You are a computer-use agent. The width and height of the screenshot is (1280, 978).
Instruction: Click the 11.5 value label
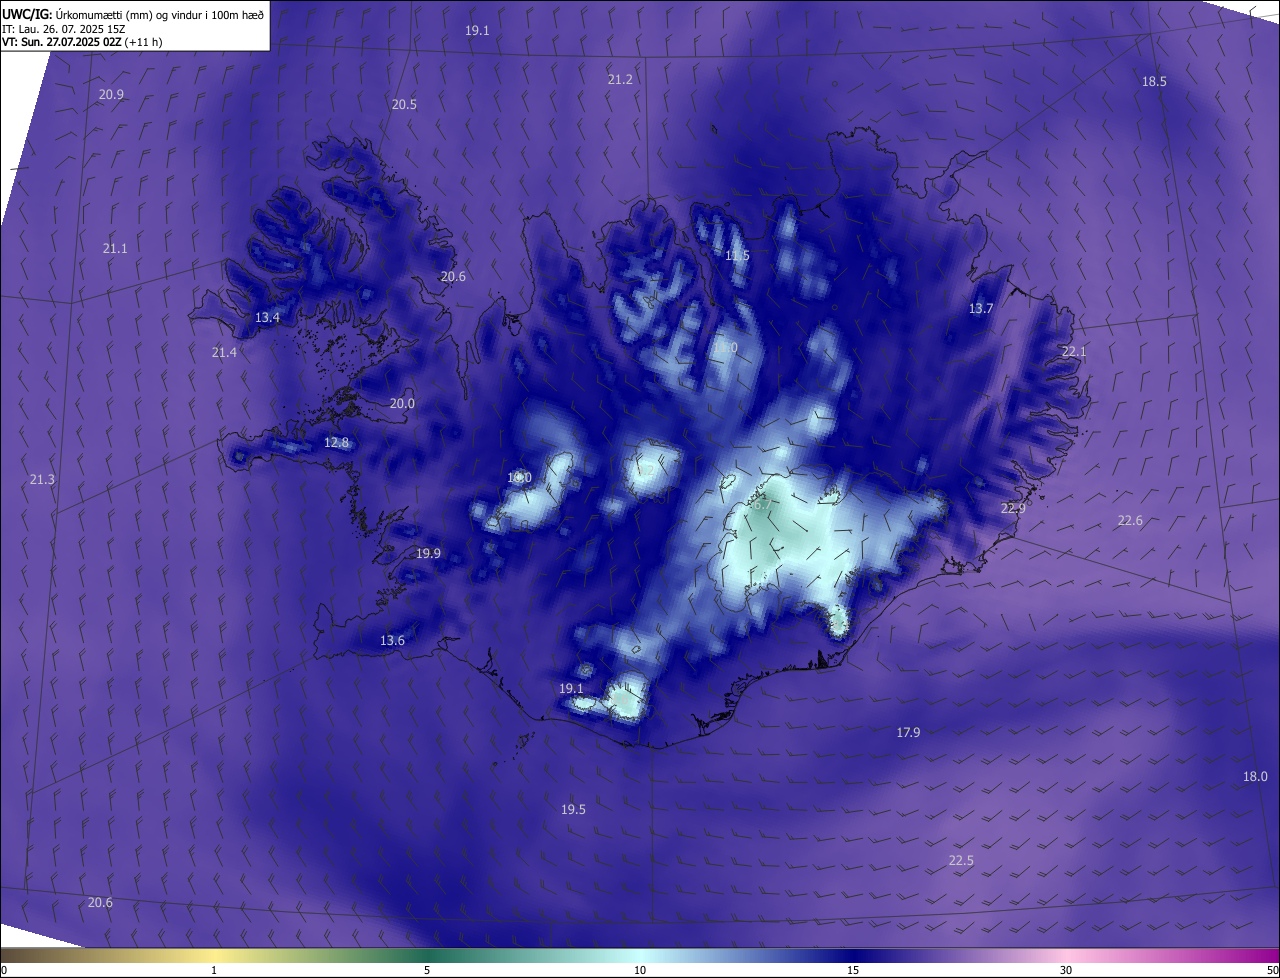pos(737,255)
